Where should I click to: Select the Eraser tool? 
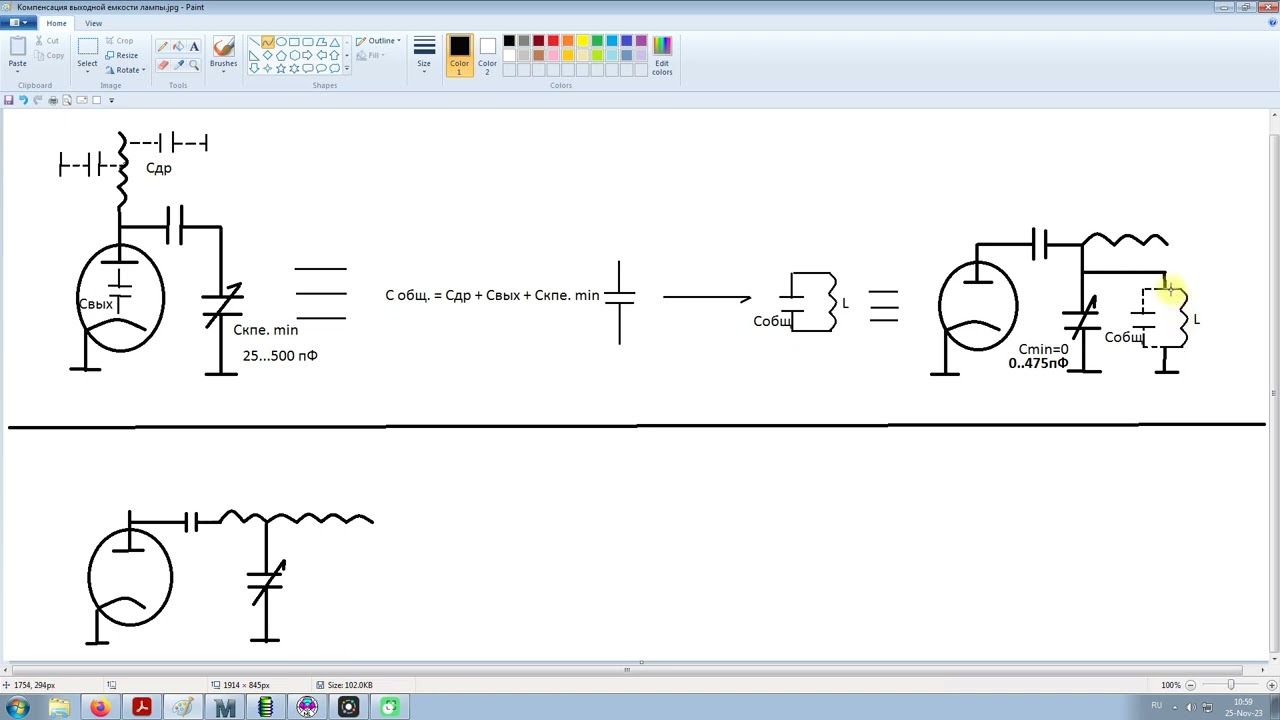pyautogui.click(x=163, y=65)
